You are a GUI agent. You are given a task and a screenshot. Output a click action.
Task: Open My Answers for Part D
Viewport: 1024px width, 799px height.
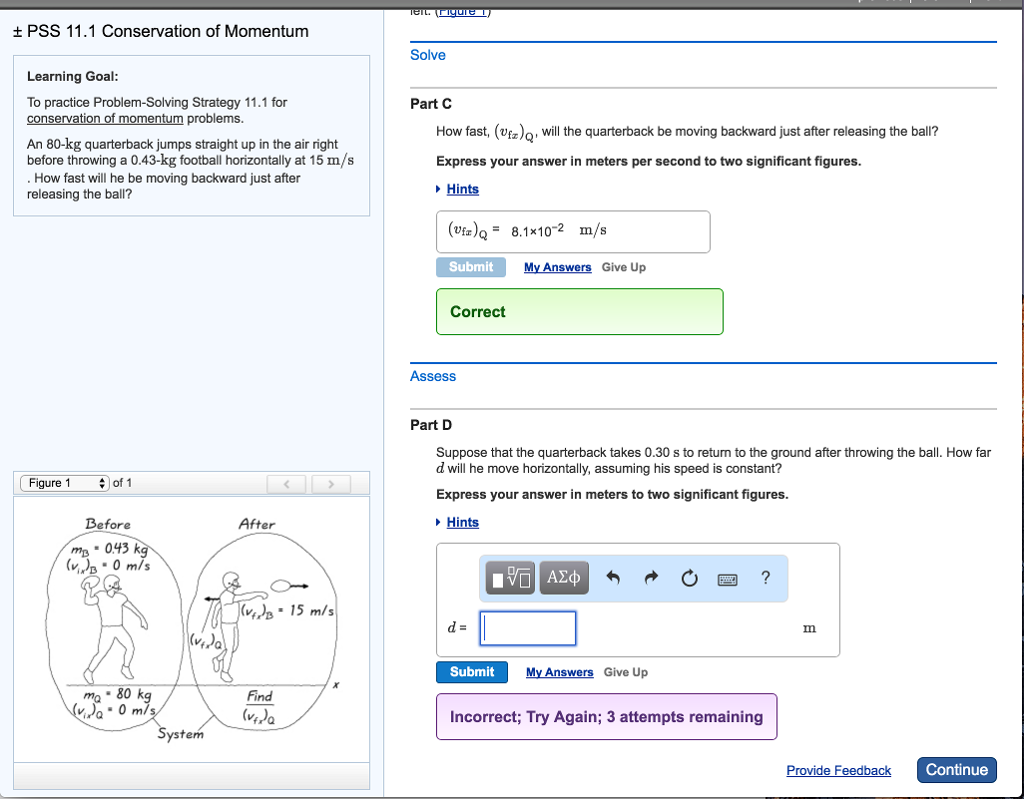click(559, 672)
